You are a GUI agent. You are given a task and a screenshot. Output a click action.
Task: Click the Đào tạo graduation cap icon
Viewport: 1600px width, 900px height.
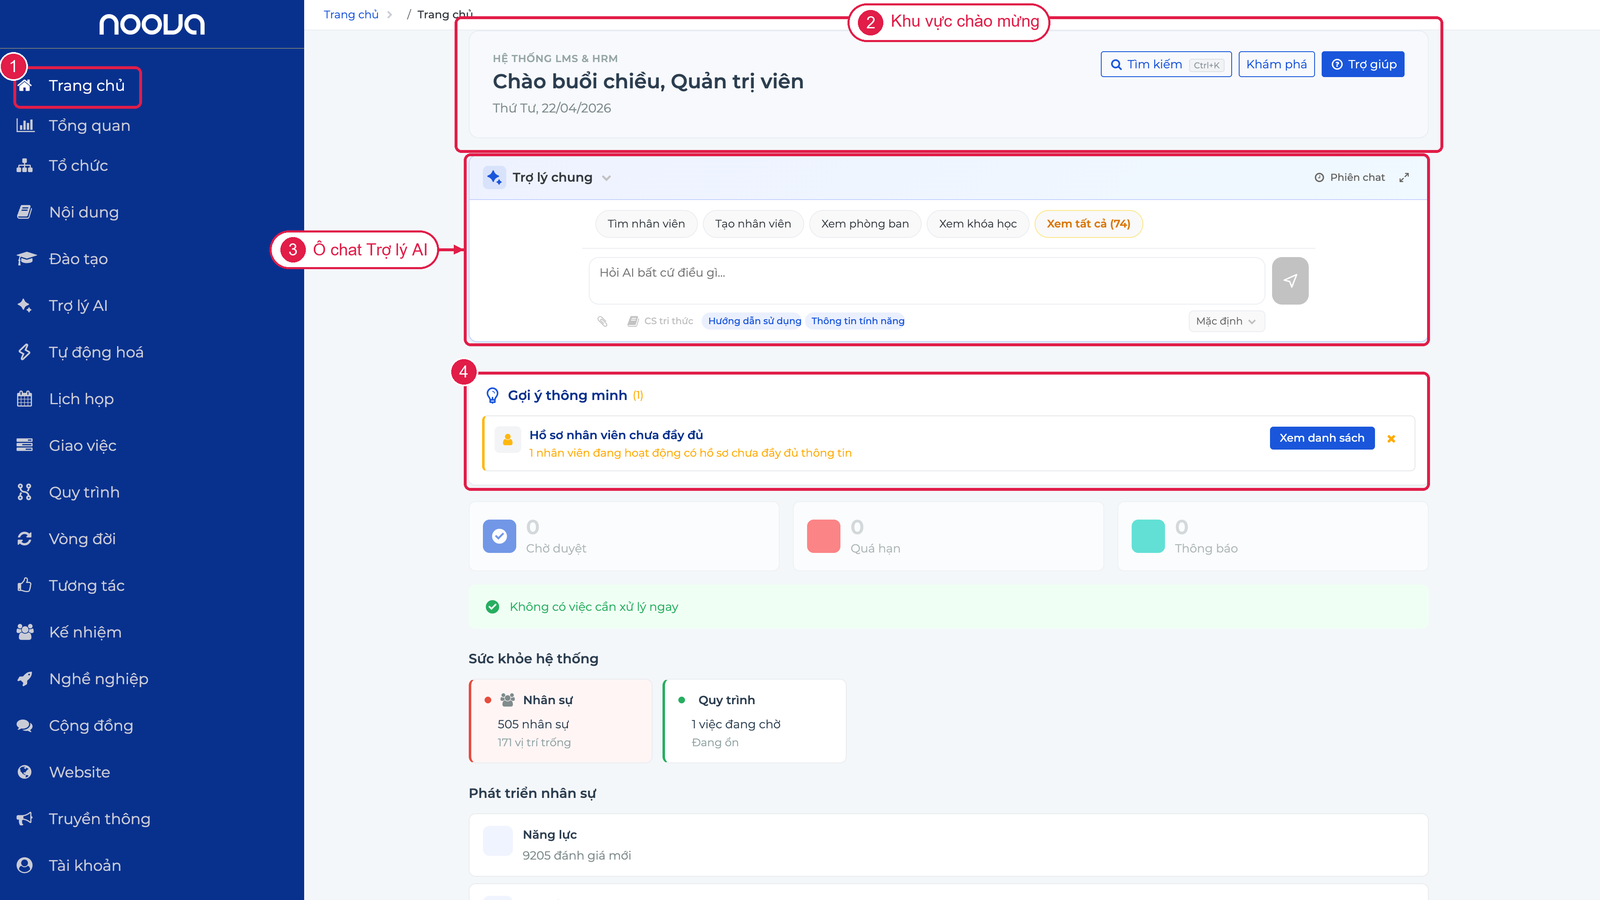coord(25,258)
